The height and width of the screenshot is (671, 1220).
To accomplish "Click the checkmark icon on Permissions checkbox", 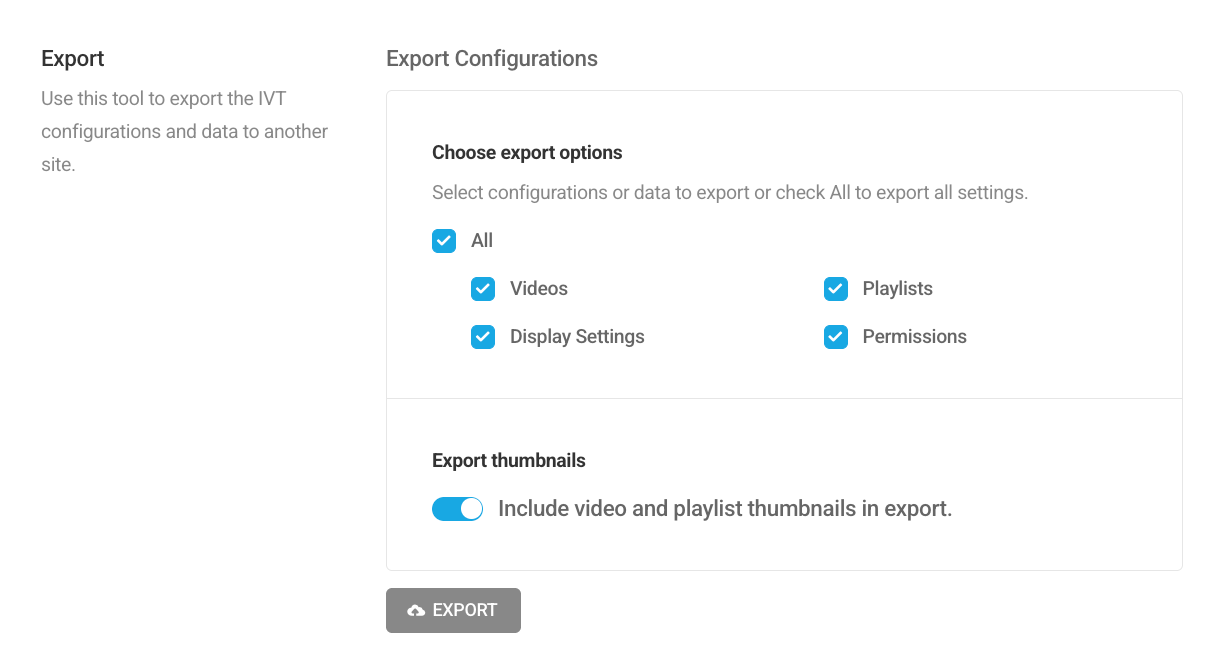I will click(x=835, y=336).
